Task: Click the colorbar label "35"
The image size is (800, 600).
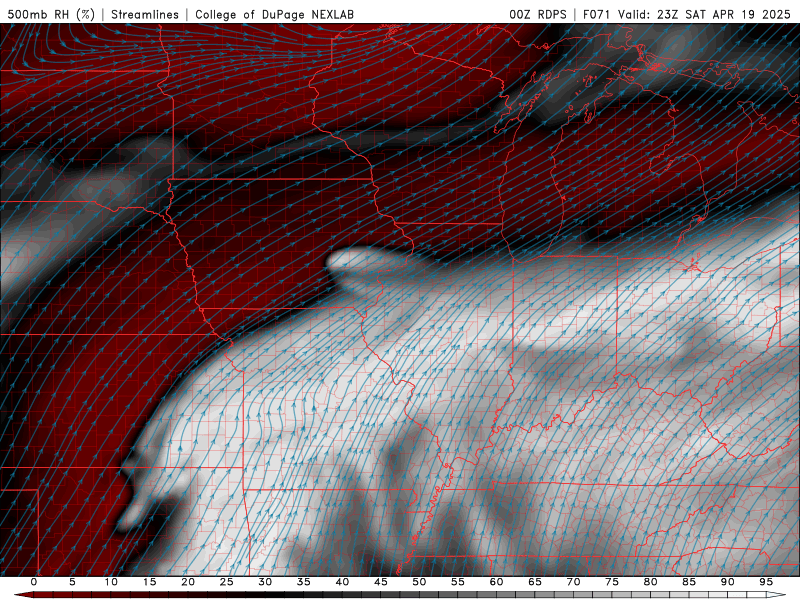Action: [304, 582]
